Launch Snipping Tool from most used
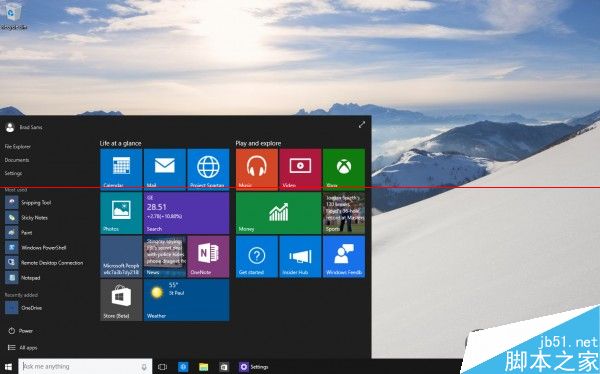The image size is (600, 374). click(28, 203)
